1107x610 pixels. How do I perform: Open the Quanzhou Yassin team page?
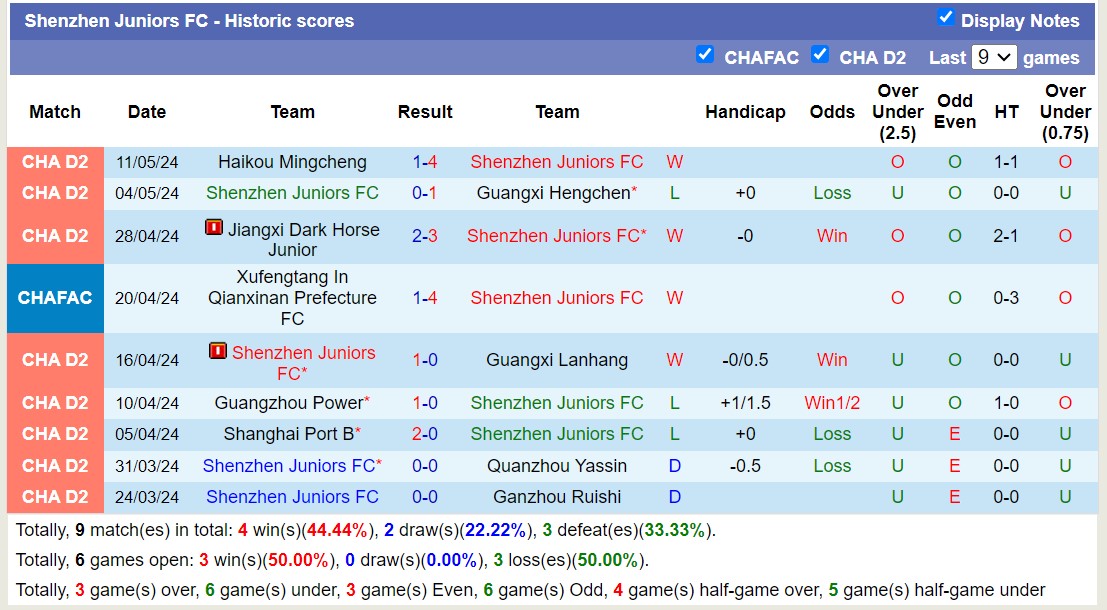click(x=556, y=465)
